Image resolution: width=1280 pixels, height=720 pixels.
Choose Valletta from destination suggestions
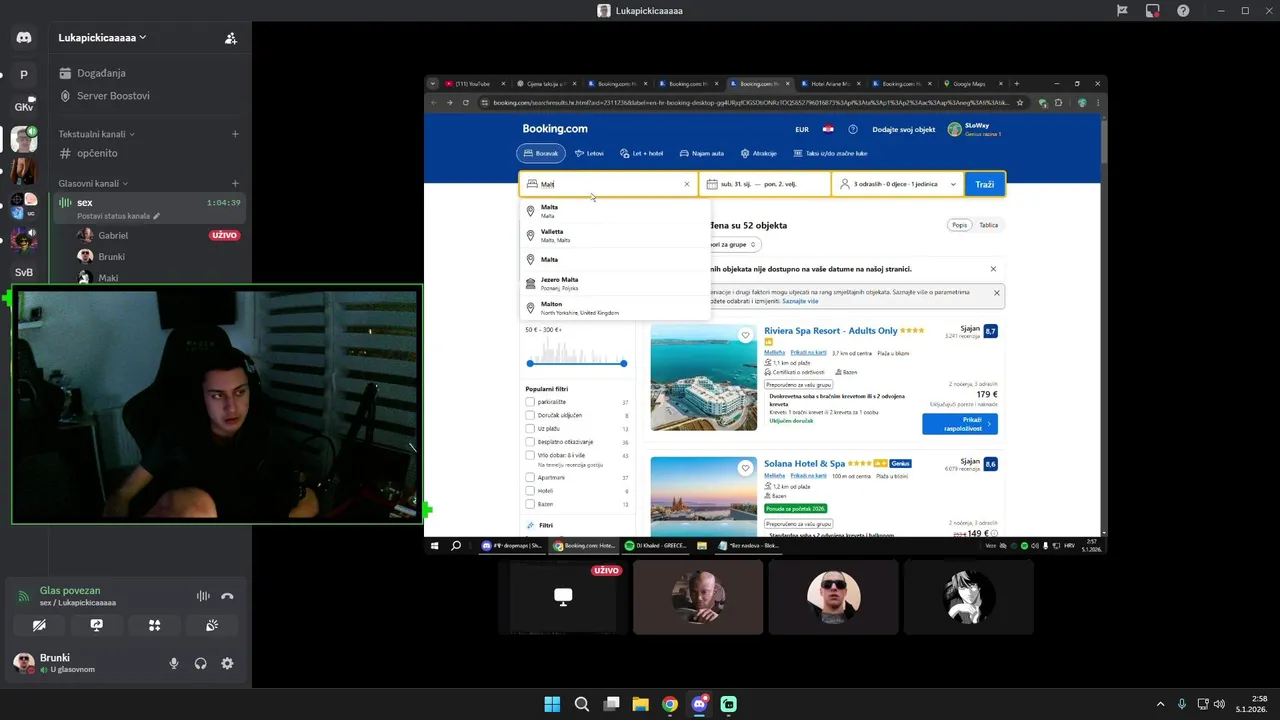coord(615,235)
